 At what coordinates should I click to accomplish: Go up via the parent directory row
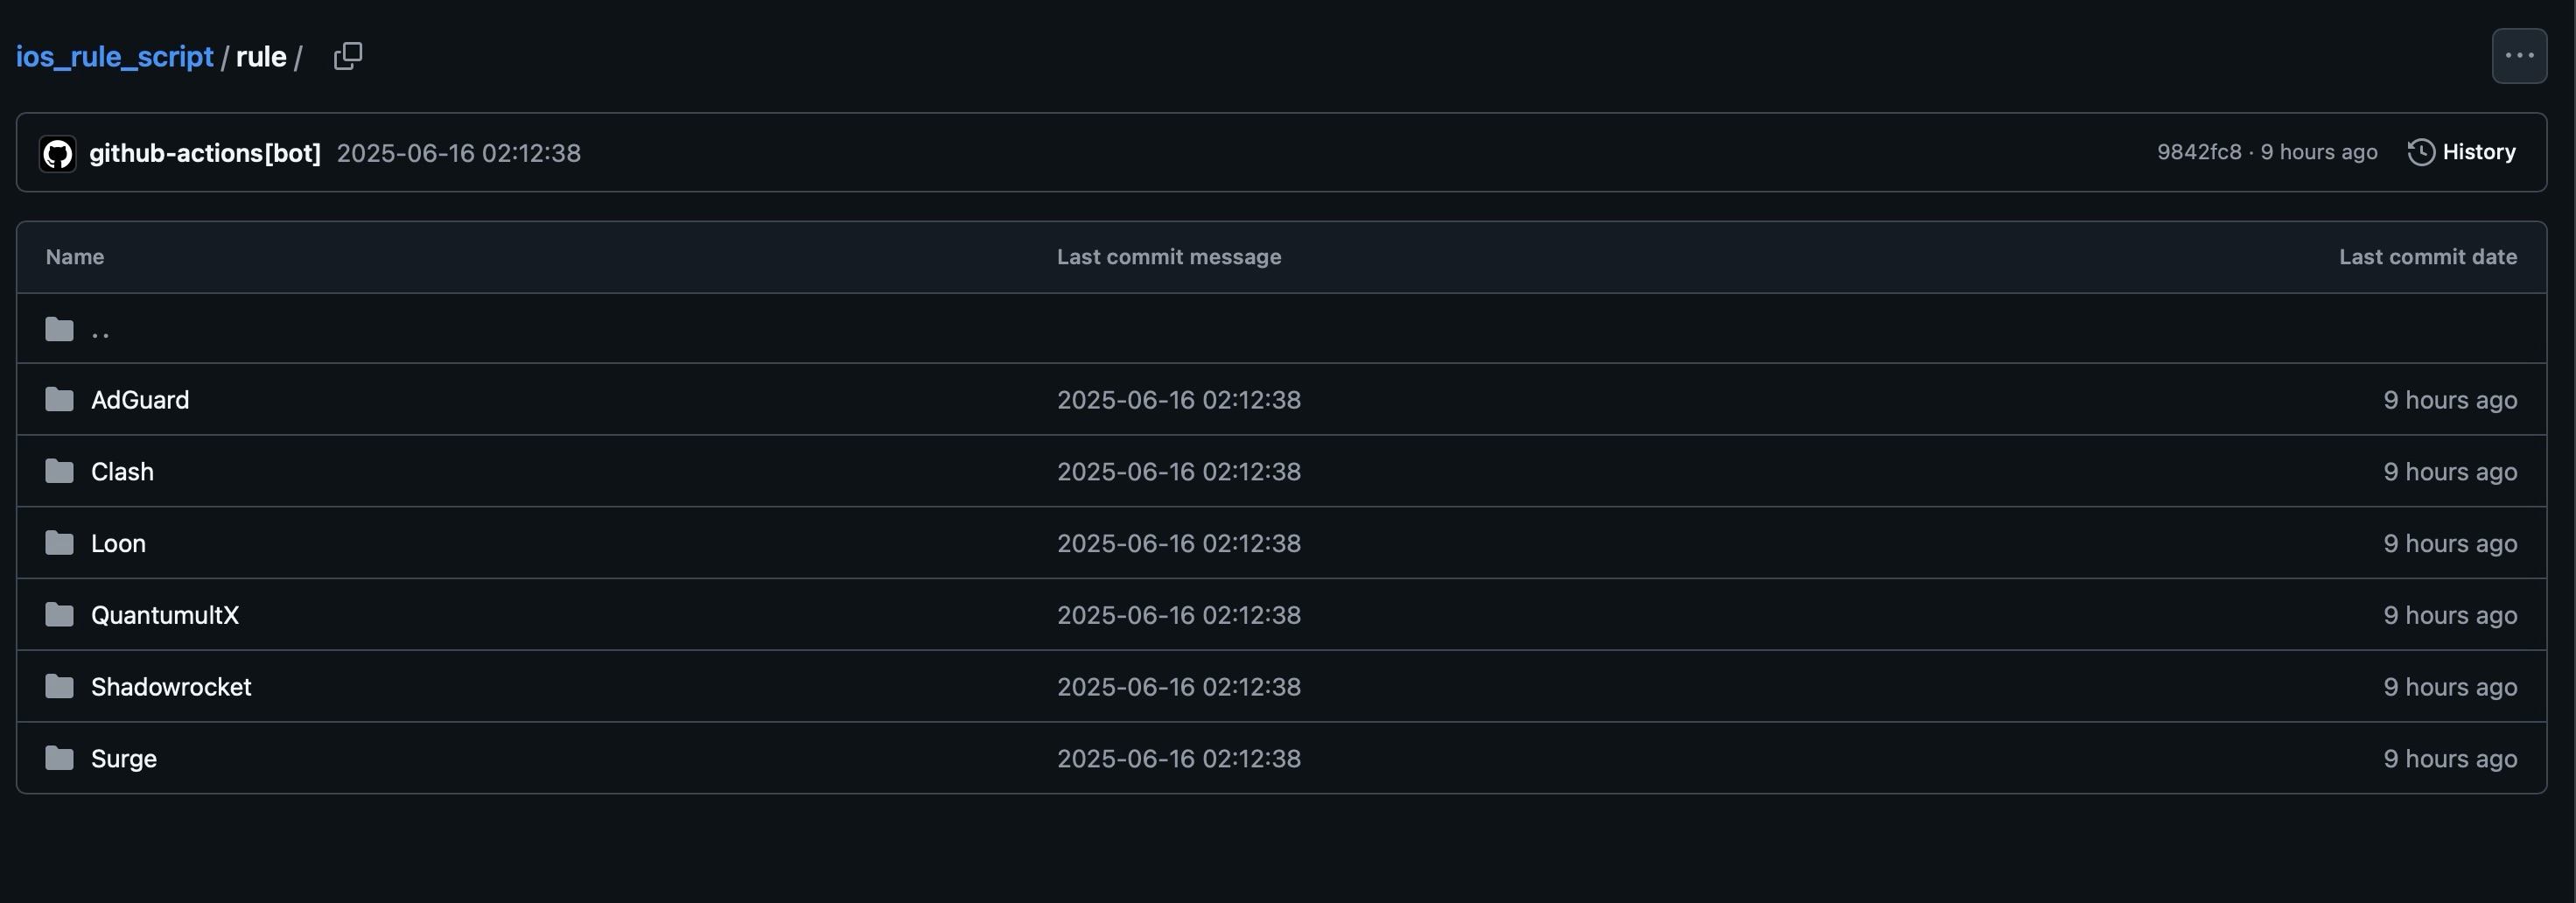(x=1281, y=329)
